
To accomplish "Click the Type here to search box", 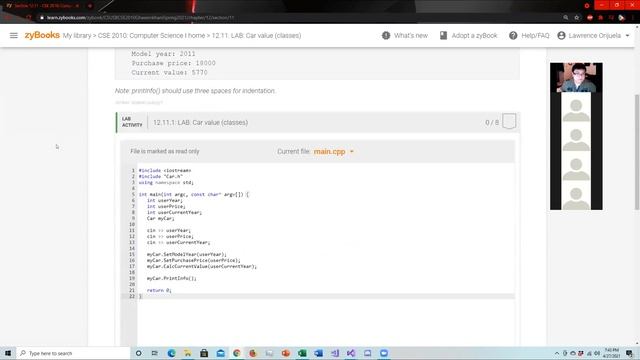I will point(73,353).
